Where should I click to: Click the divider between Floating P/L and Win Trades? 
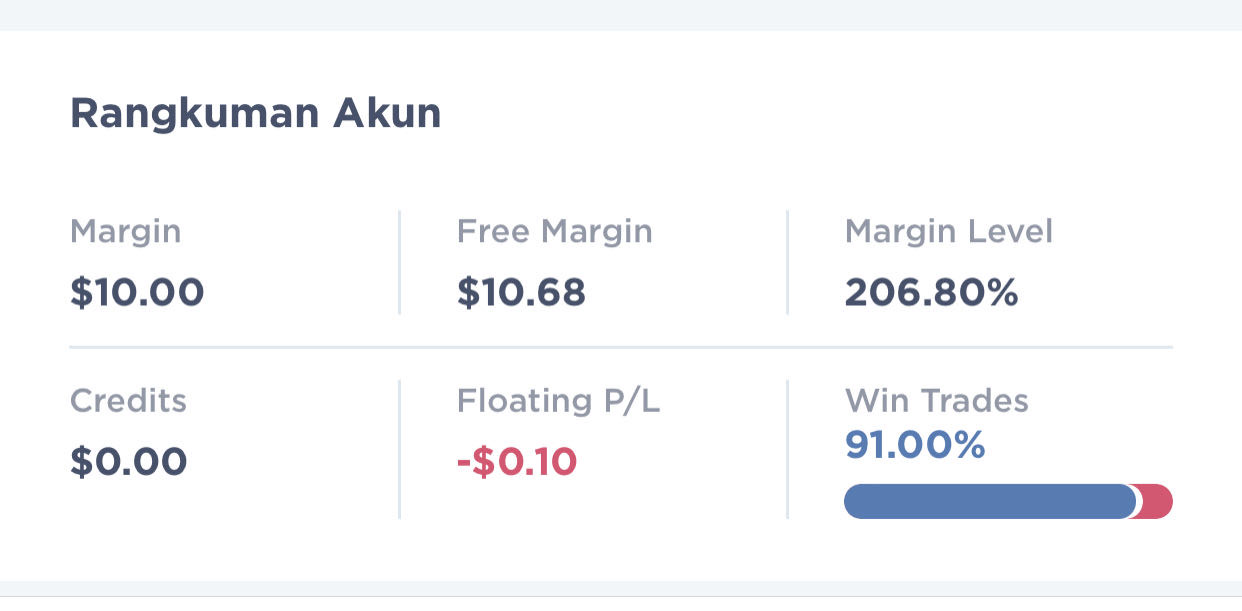(x=787, y=449)
